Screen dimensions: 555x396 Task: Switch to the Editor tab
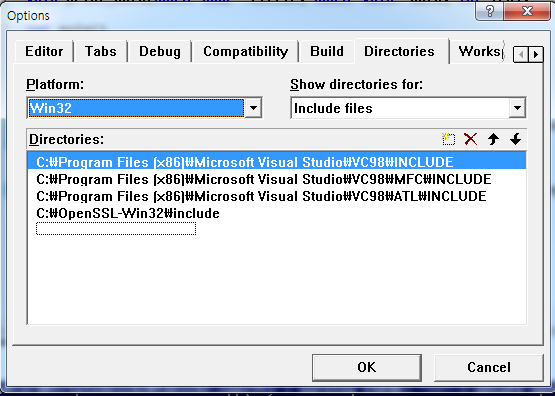click(x=44, y=51)
